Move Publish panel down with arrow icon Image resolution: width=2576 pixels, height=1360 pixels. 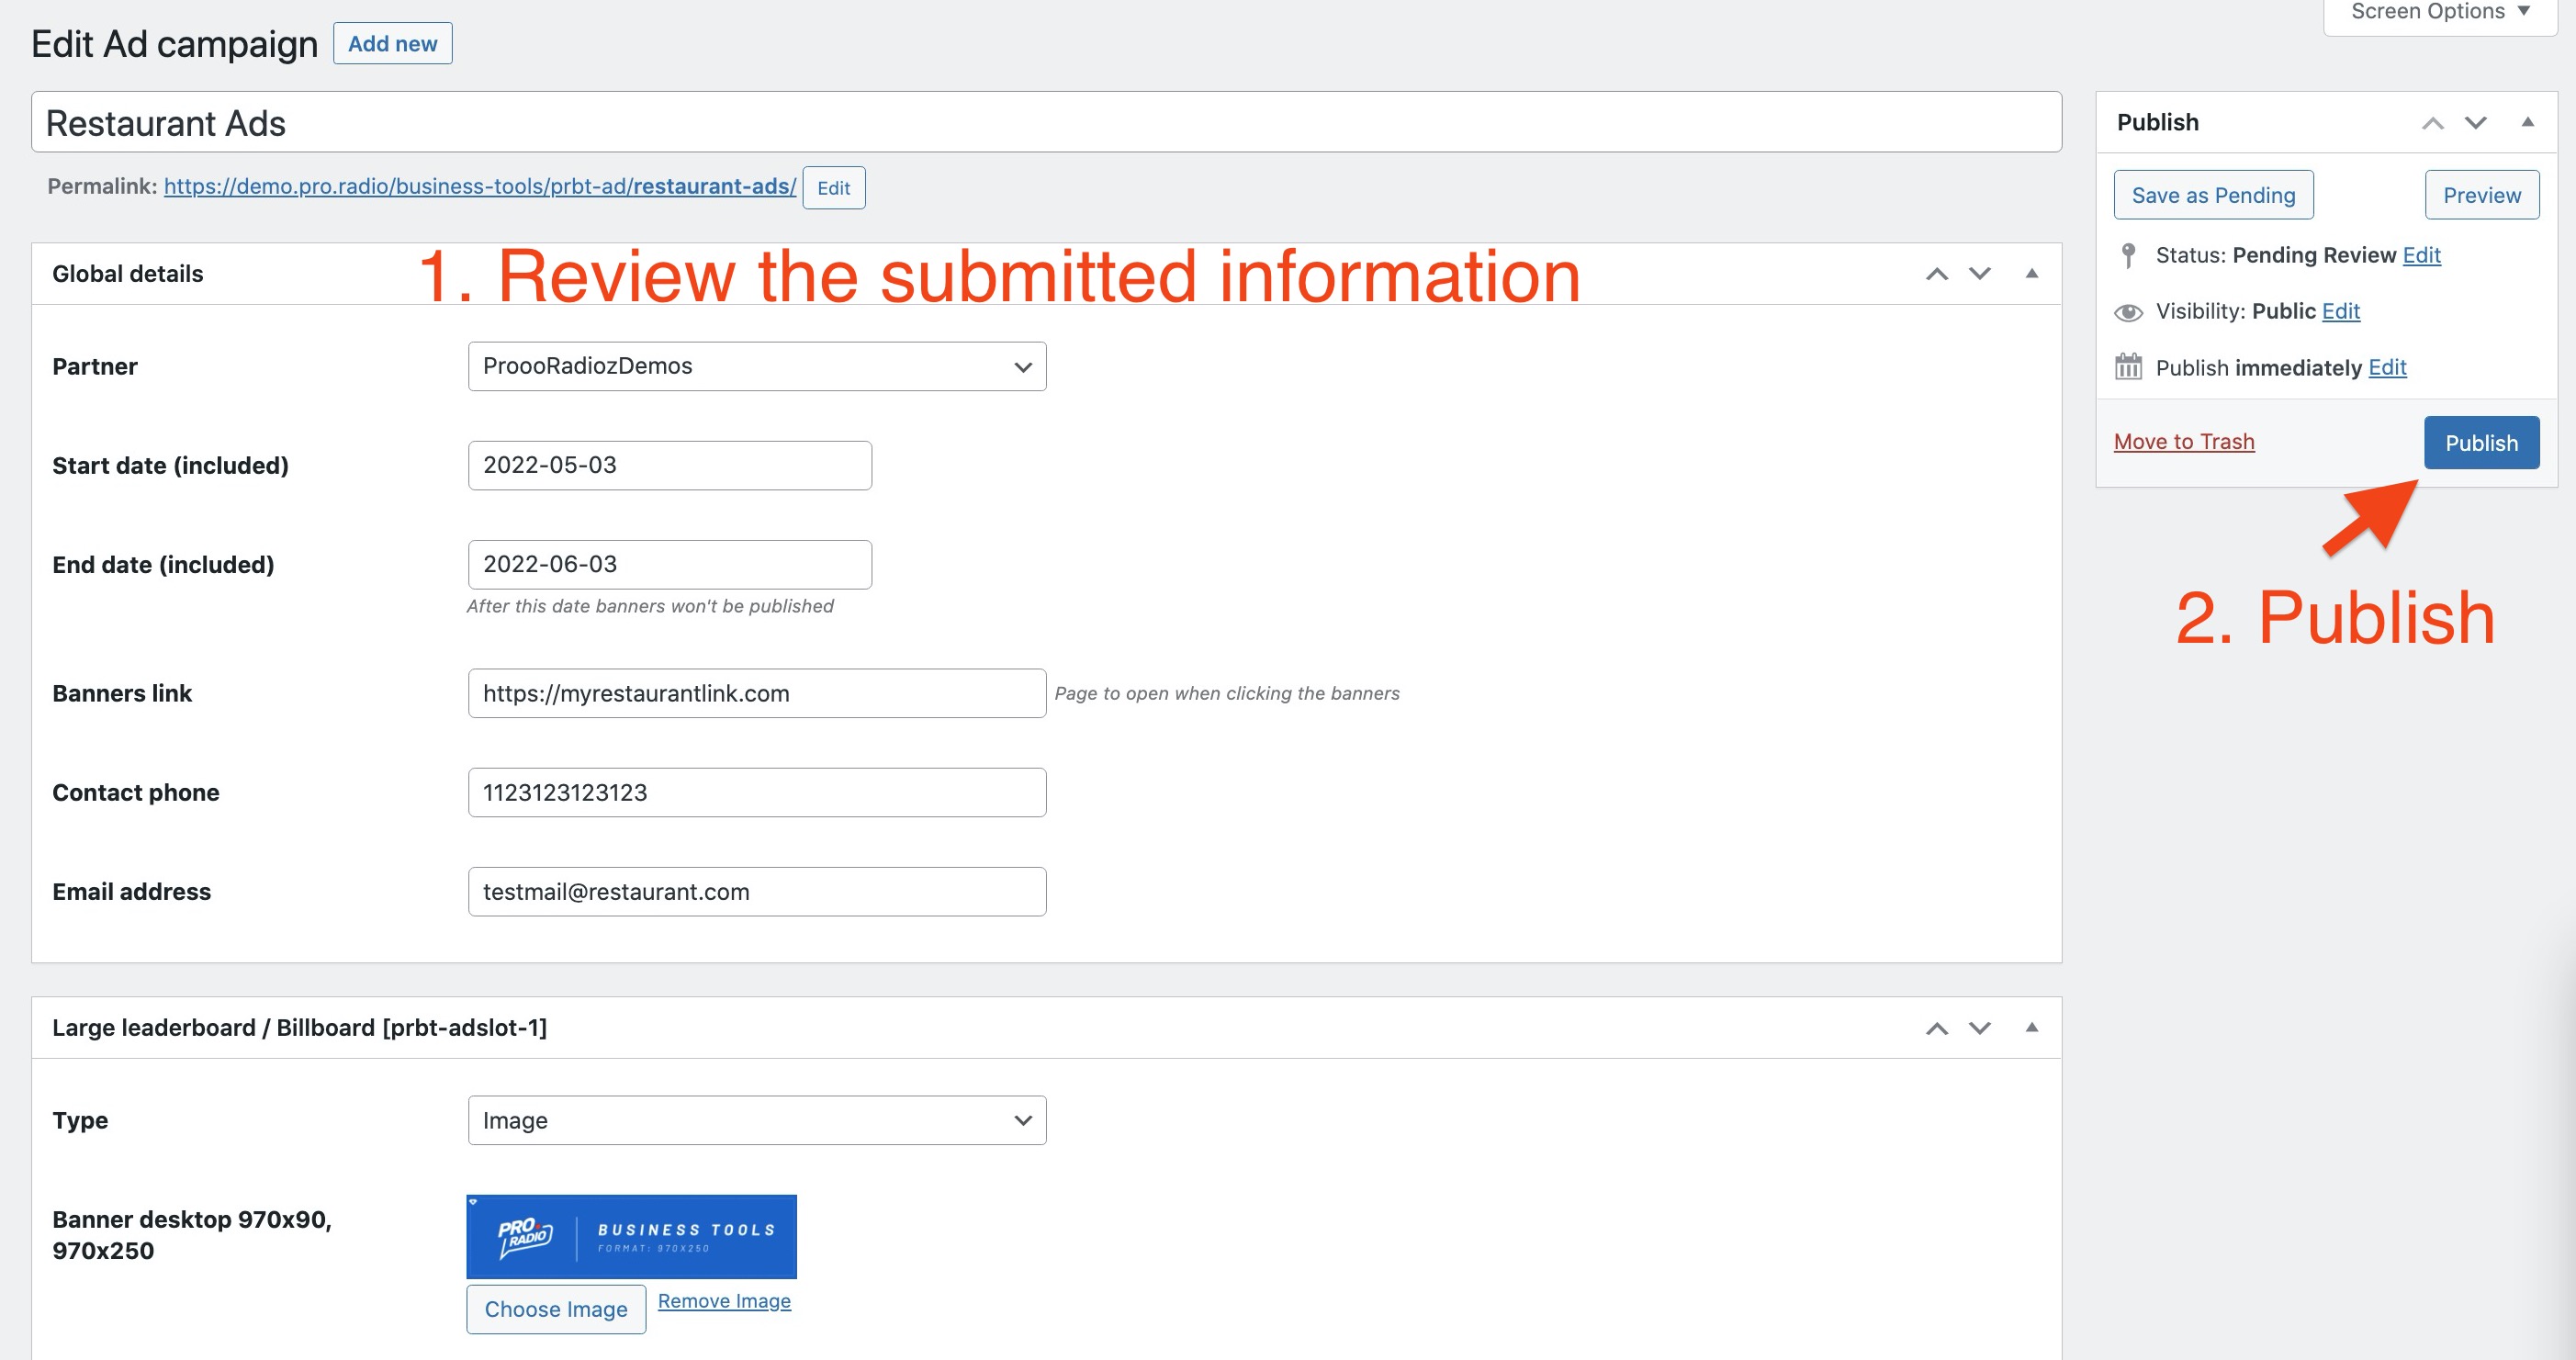(x=2475, y=123)
